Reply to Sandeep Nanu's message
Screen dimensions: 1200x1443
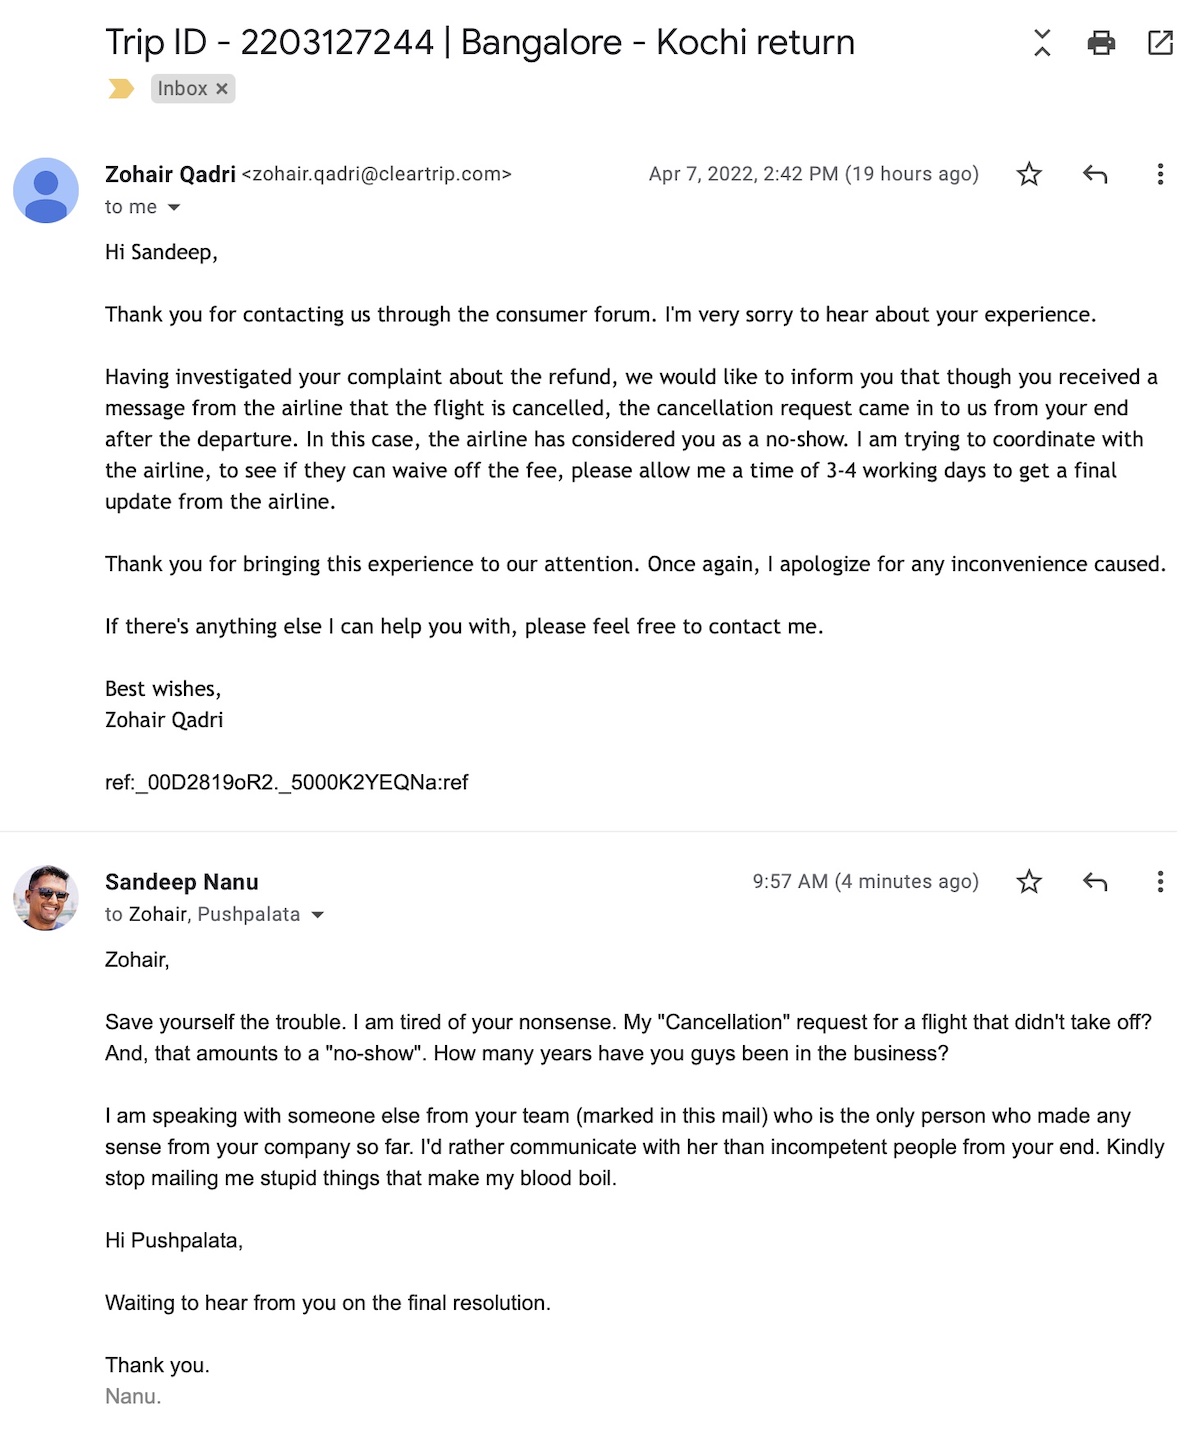pyautogui.click(x=1095, y=882)
